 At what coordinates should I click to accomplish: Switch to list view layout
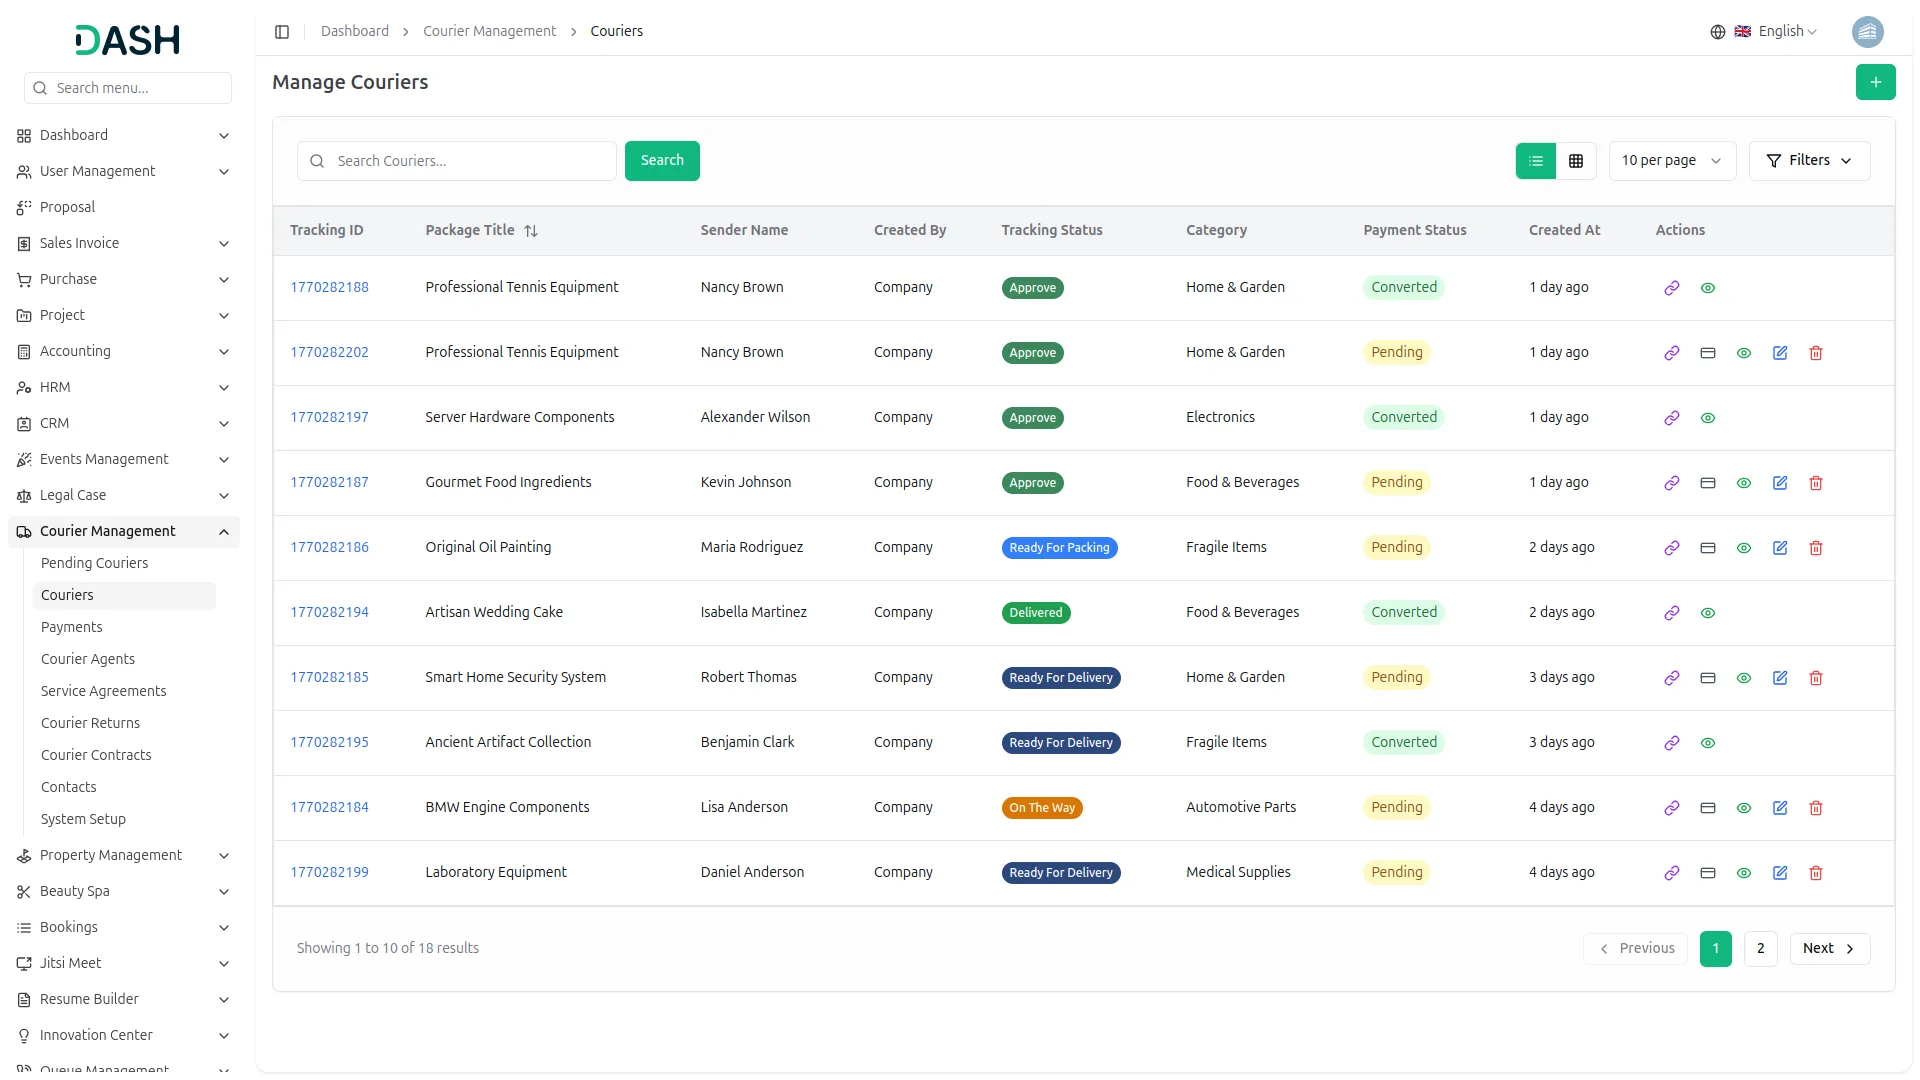1535,161
